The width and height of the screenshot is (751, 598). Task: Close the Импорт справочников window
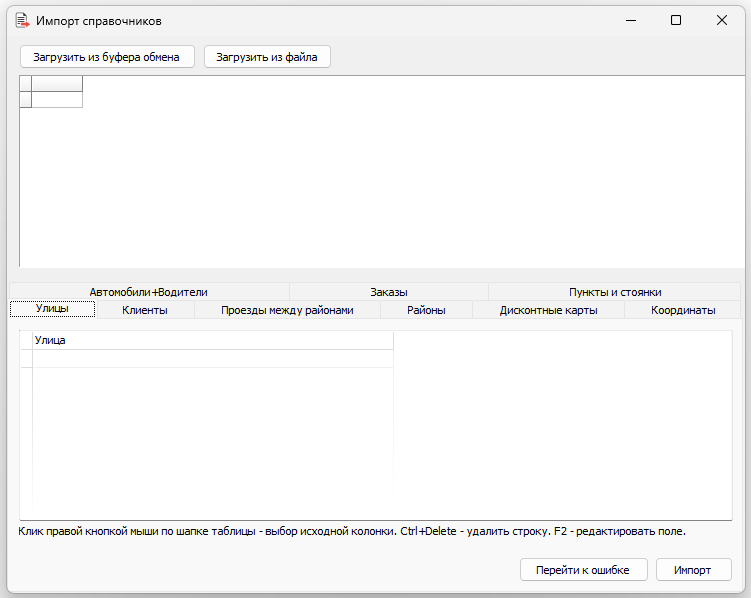pos(721,20)
